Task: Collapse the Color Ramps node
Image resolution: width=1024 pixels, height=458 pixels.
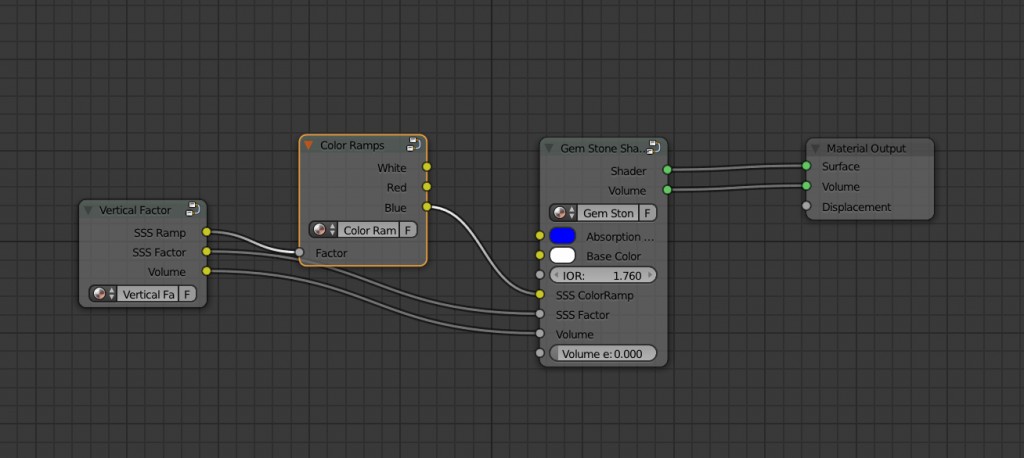Action: [x=309, y=146]
